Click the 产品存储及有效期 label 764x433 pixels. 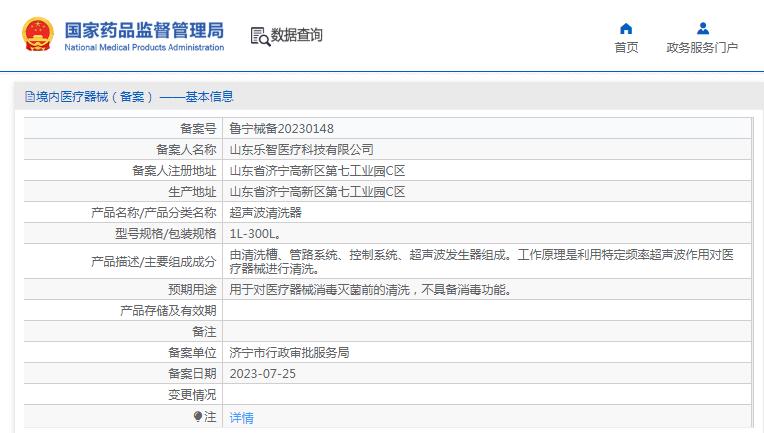point(168,311)
